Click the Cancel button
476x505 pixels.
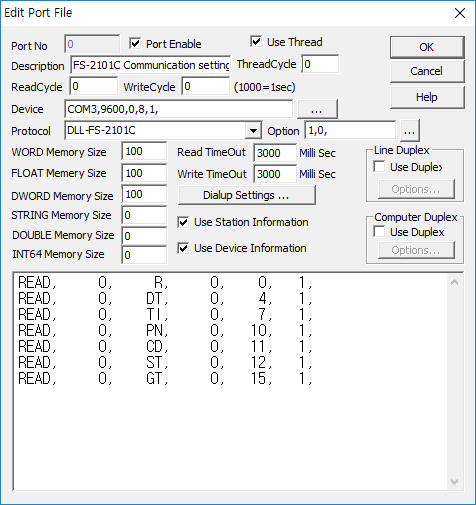pyautogui.click(x=427, y=71)
